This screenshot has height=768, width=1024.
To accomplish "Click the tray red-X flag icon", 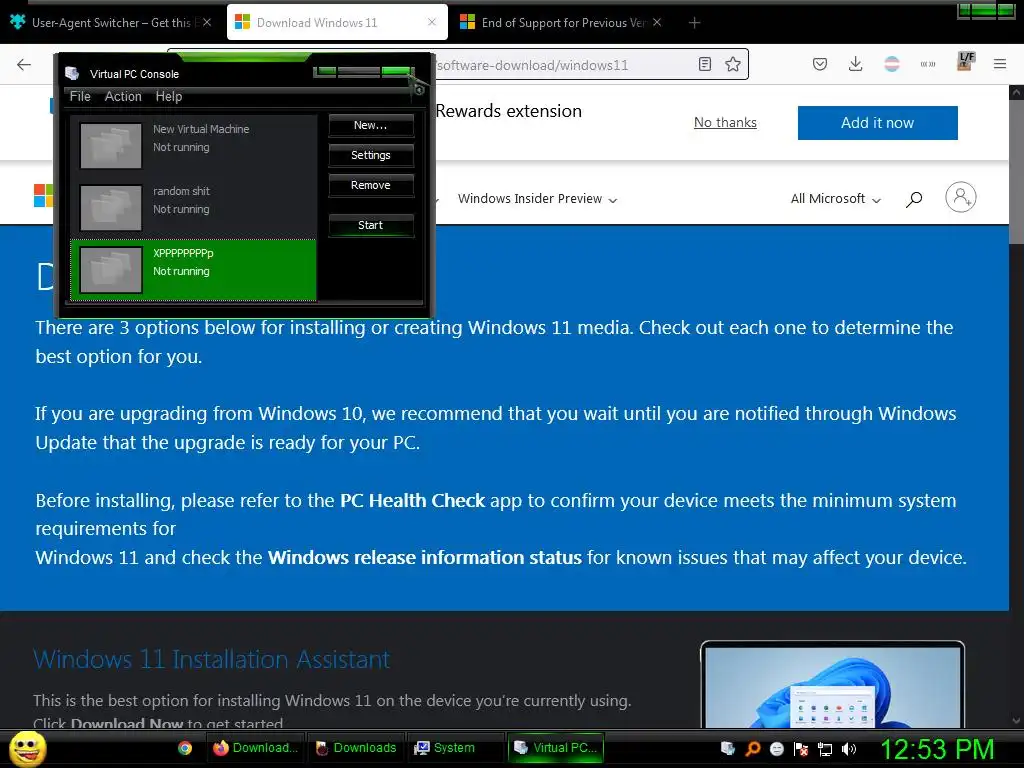I will pyautogui.click(x=801, y=749).
